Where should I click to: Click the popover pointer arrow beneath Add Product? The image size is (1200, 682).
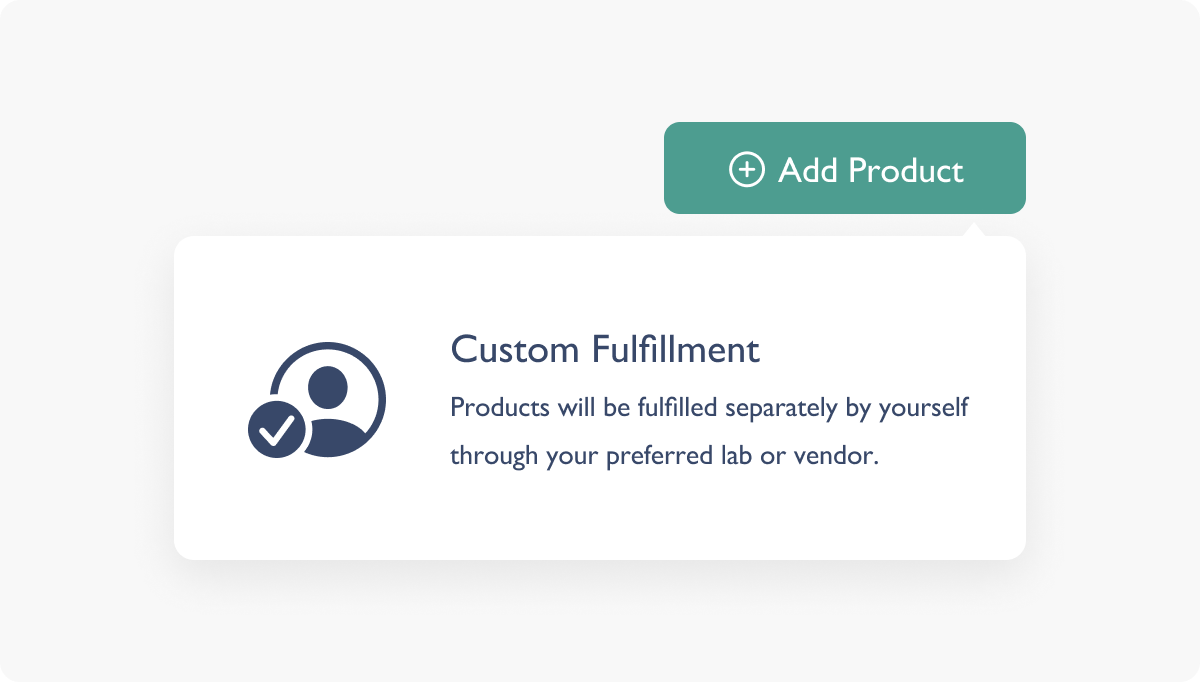pos(974,229)
